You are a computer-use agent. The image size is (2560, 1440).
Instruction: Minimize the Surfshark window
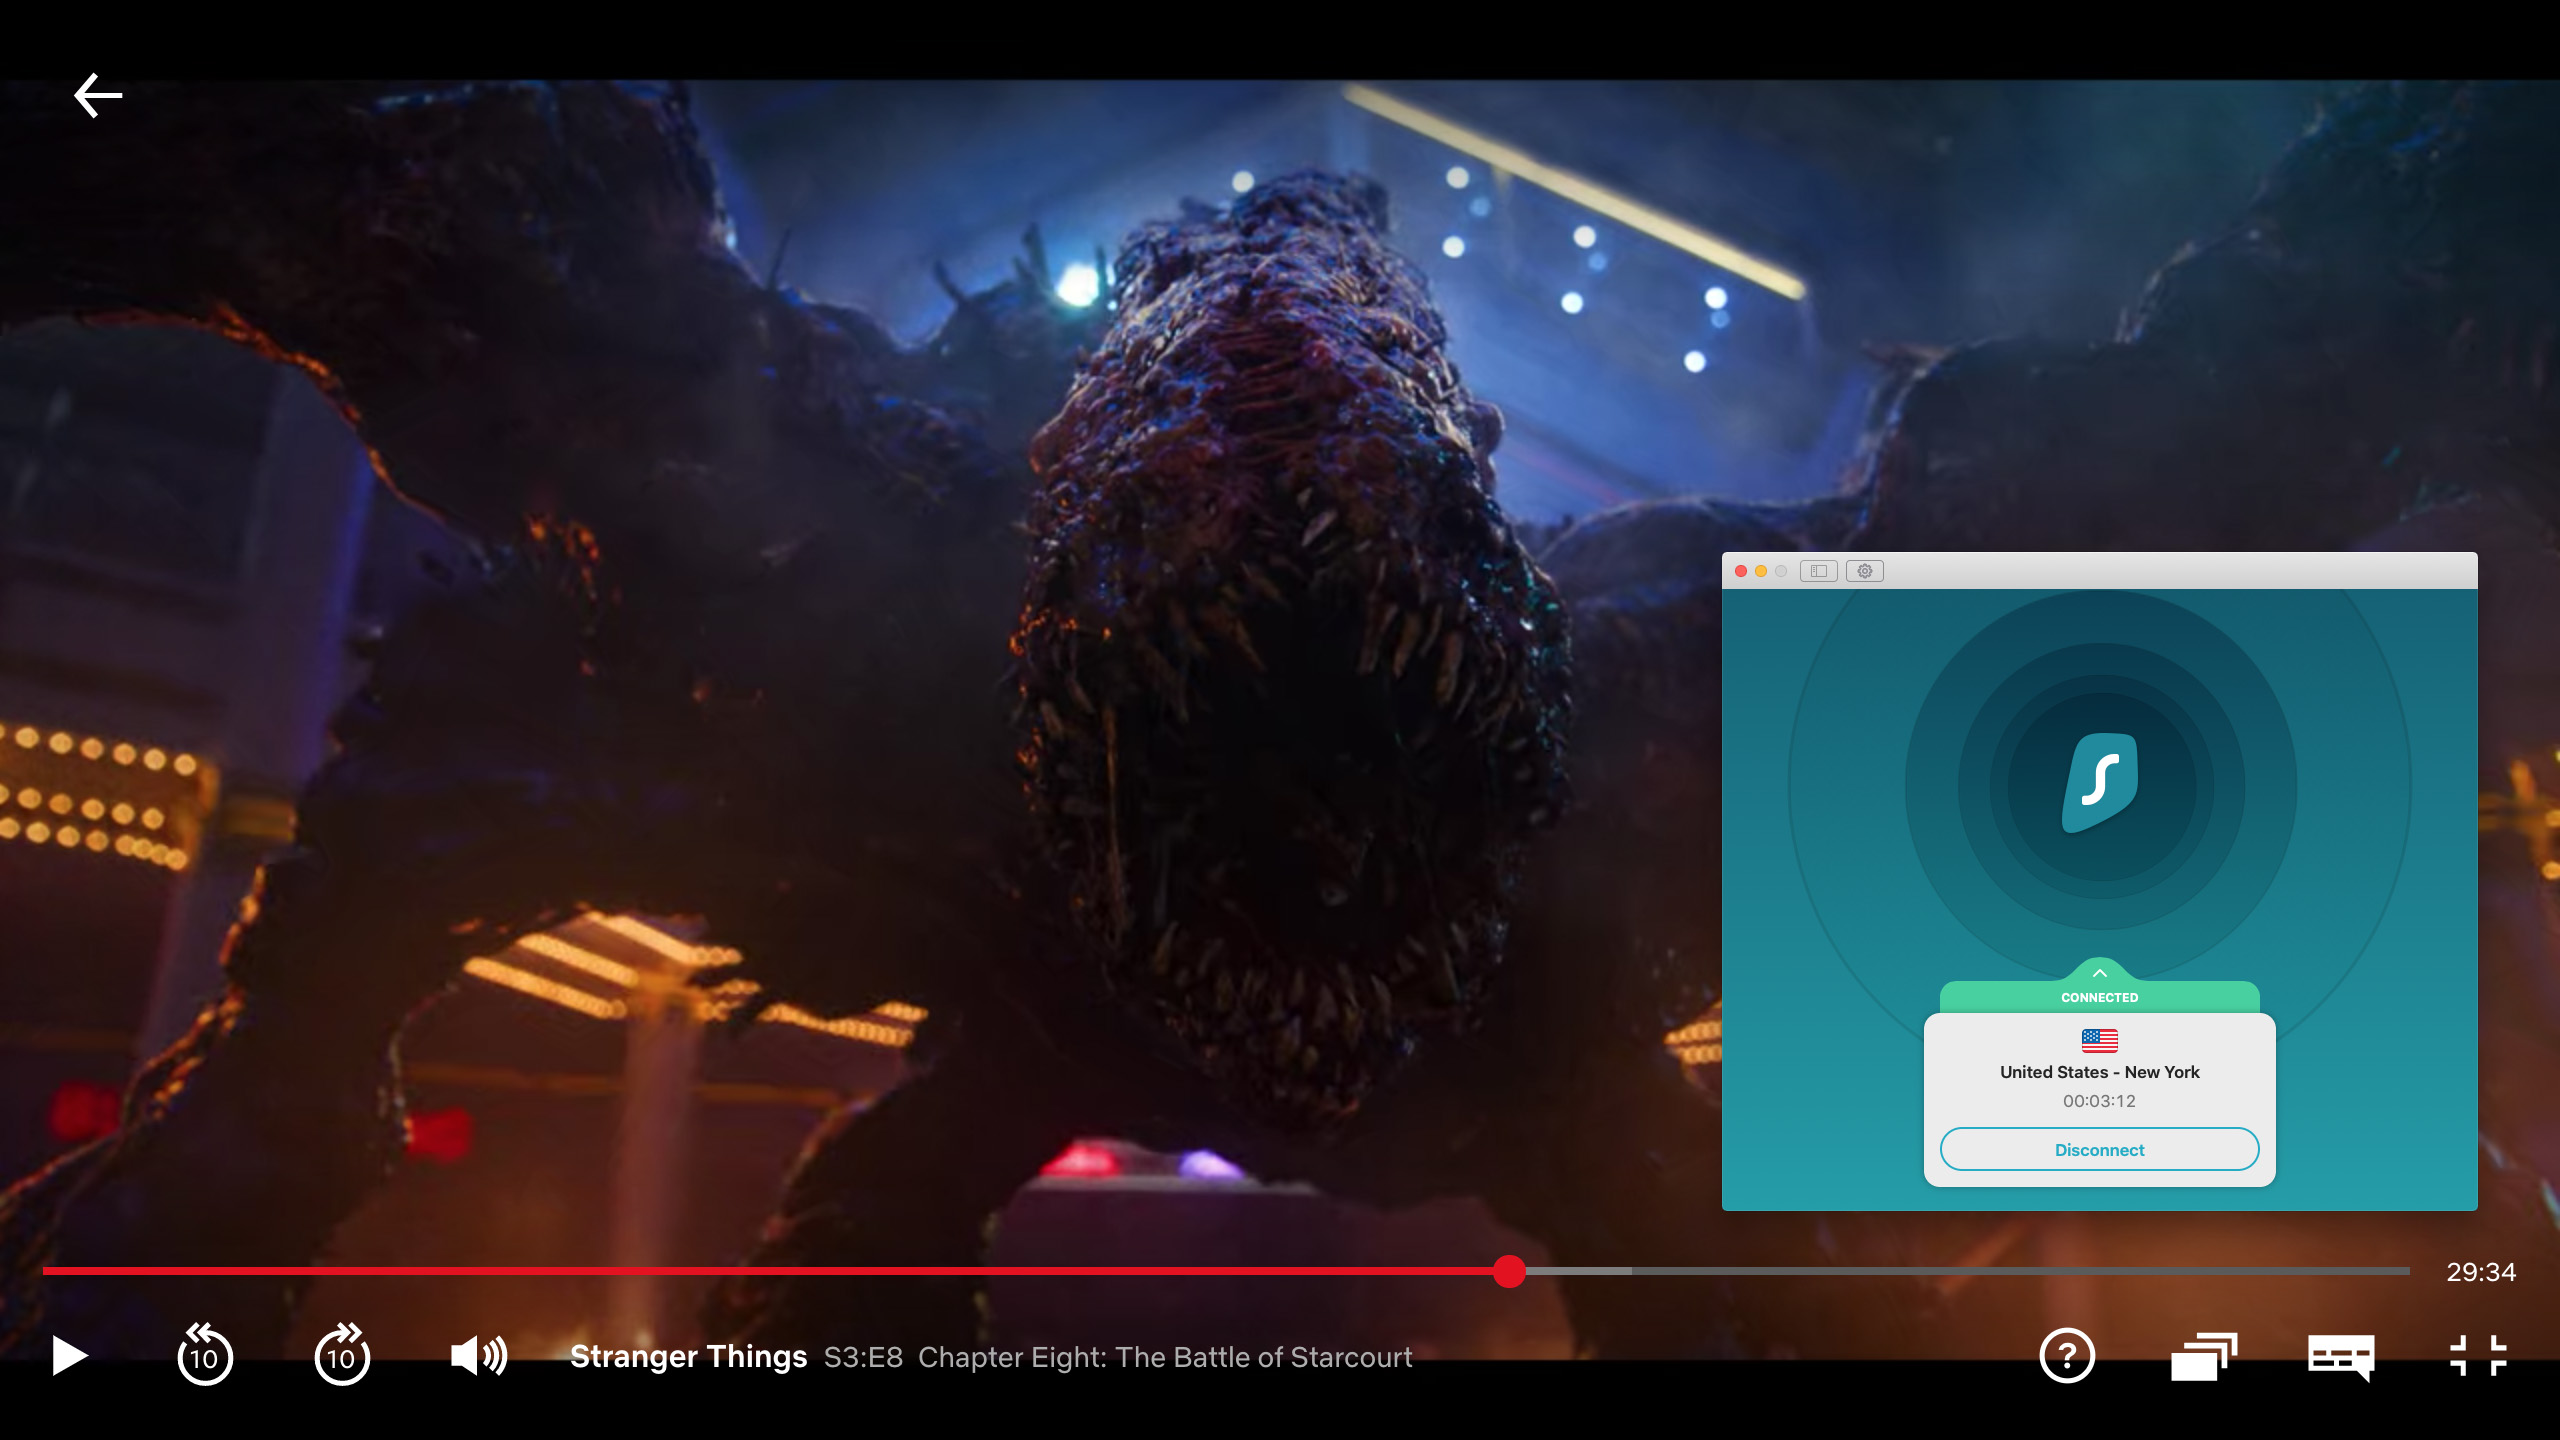click(1761, 571)
